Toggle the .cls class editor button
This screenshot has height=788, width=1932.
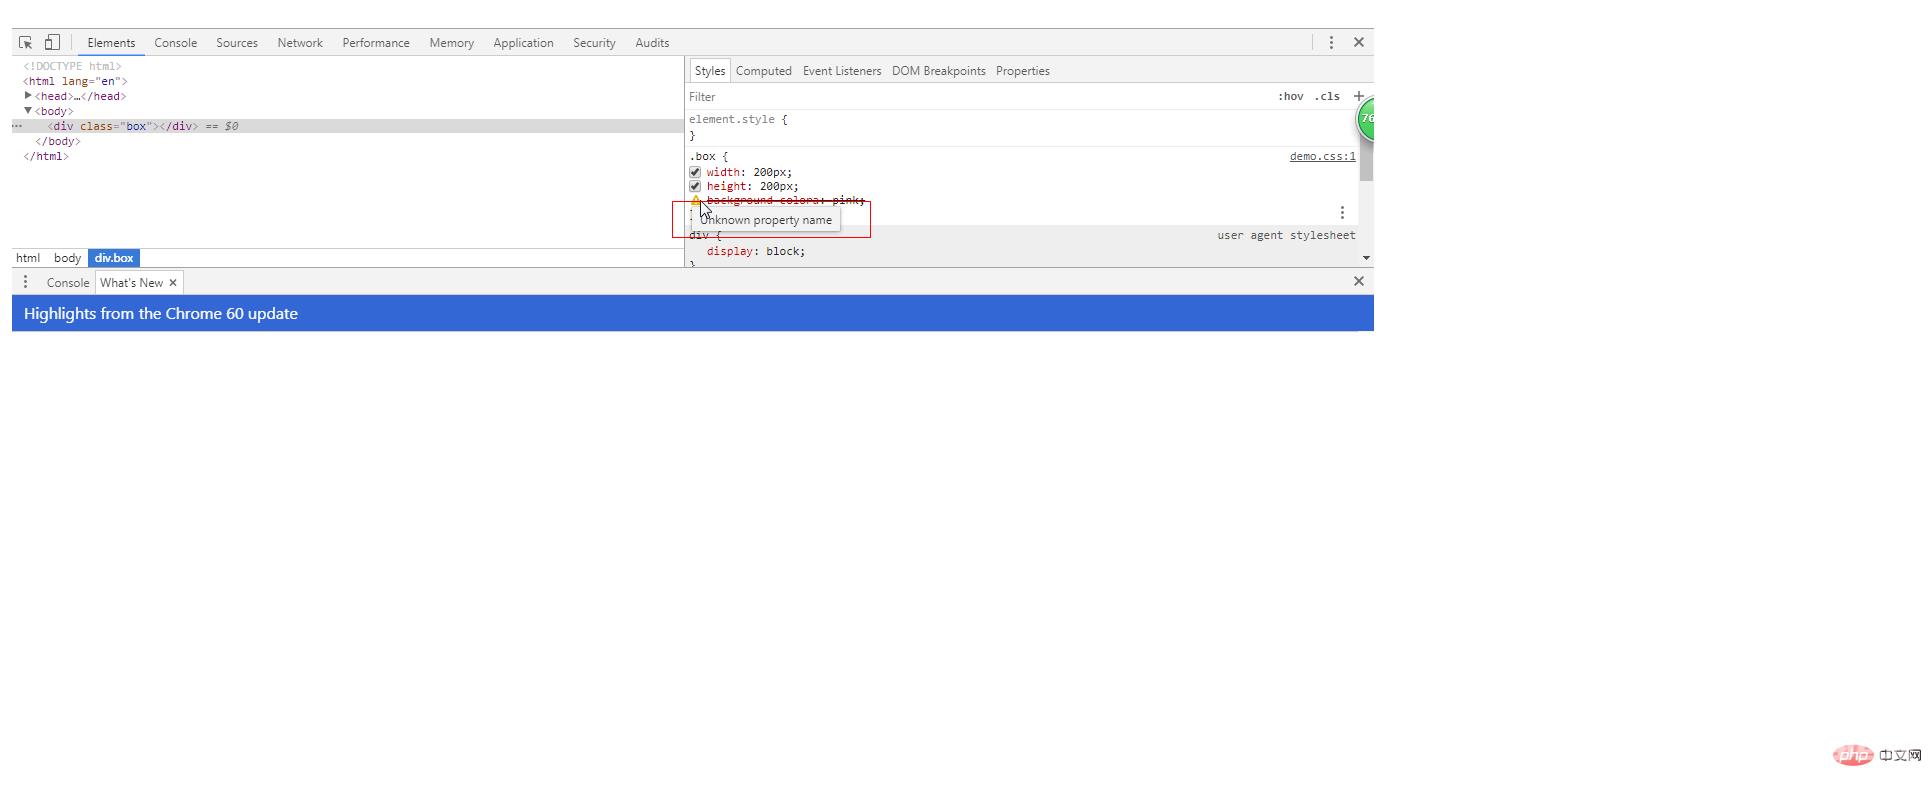pos(1327,97)
